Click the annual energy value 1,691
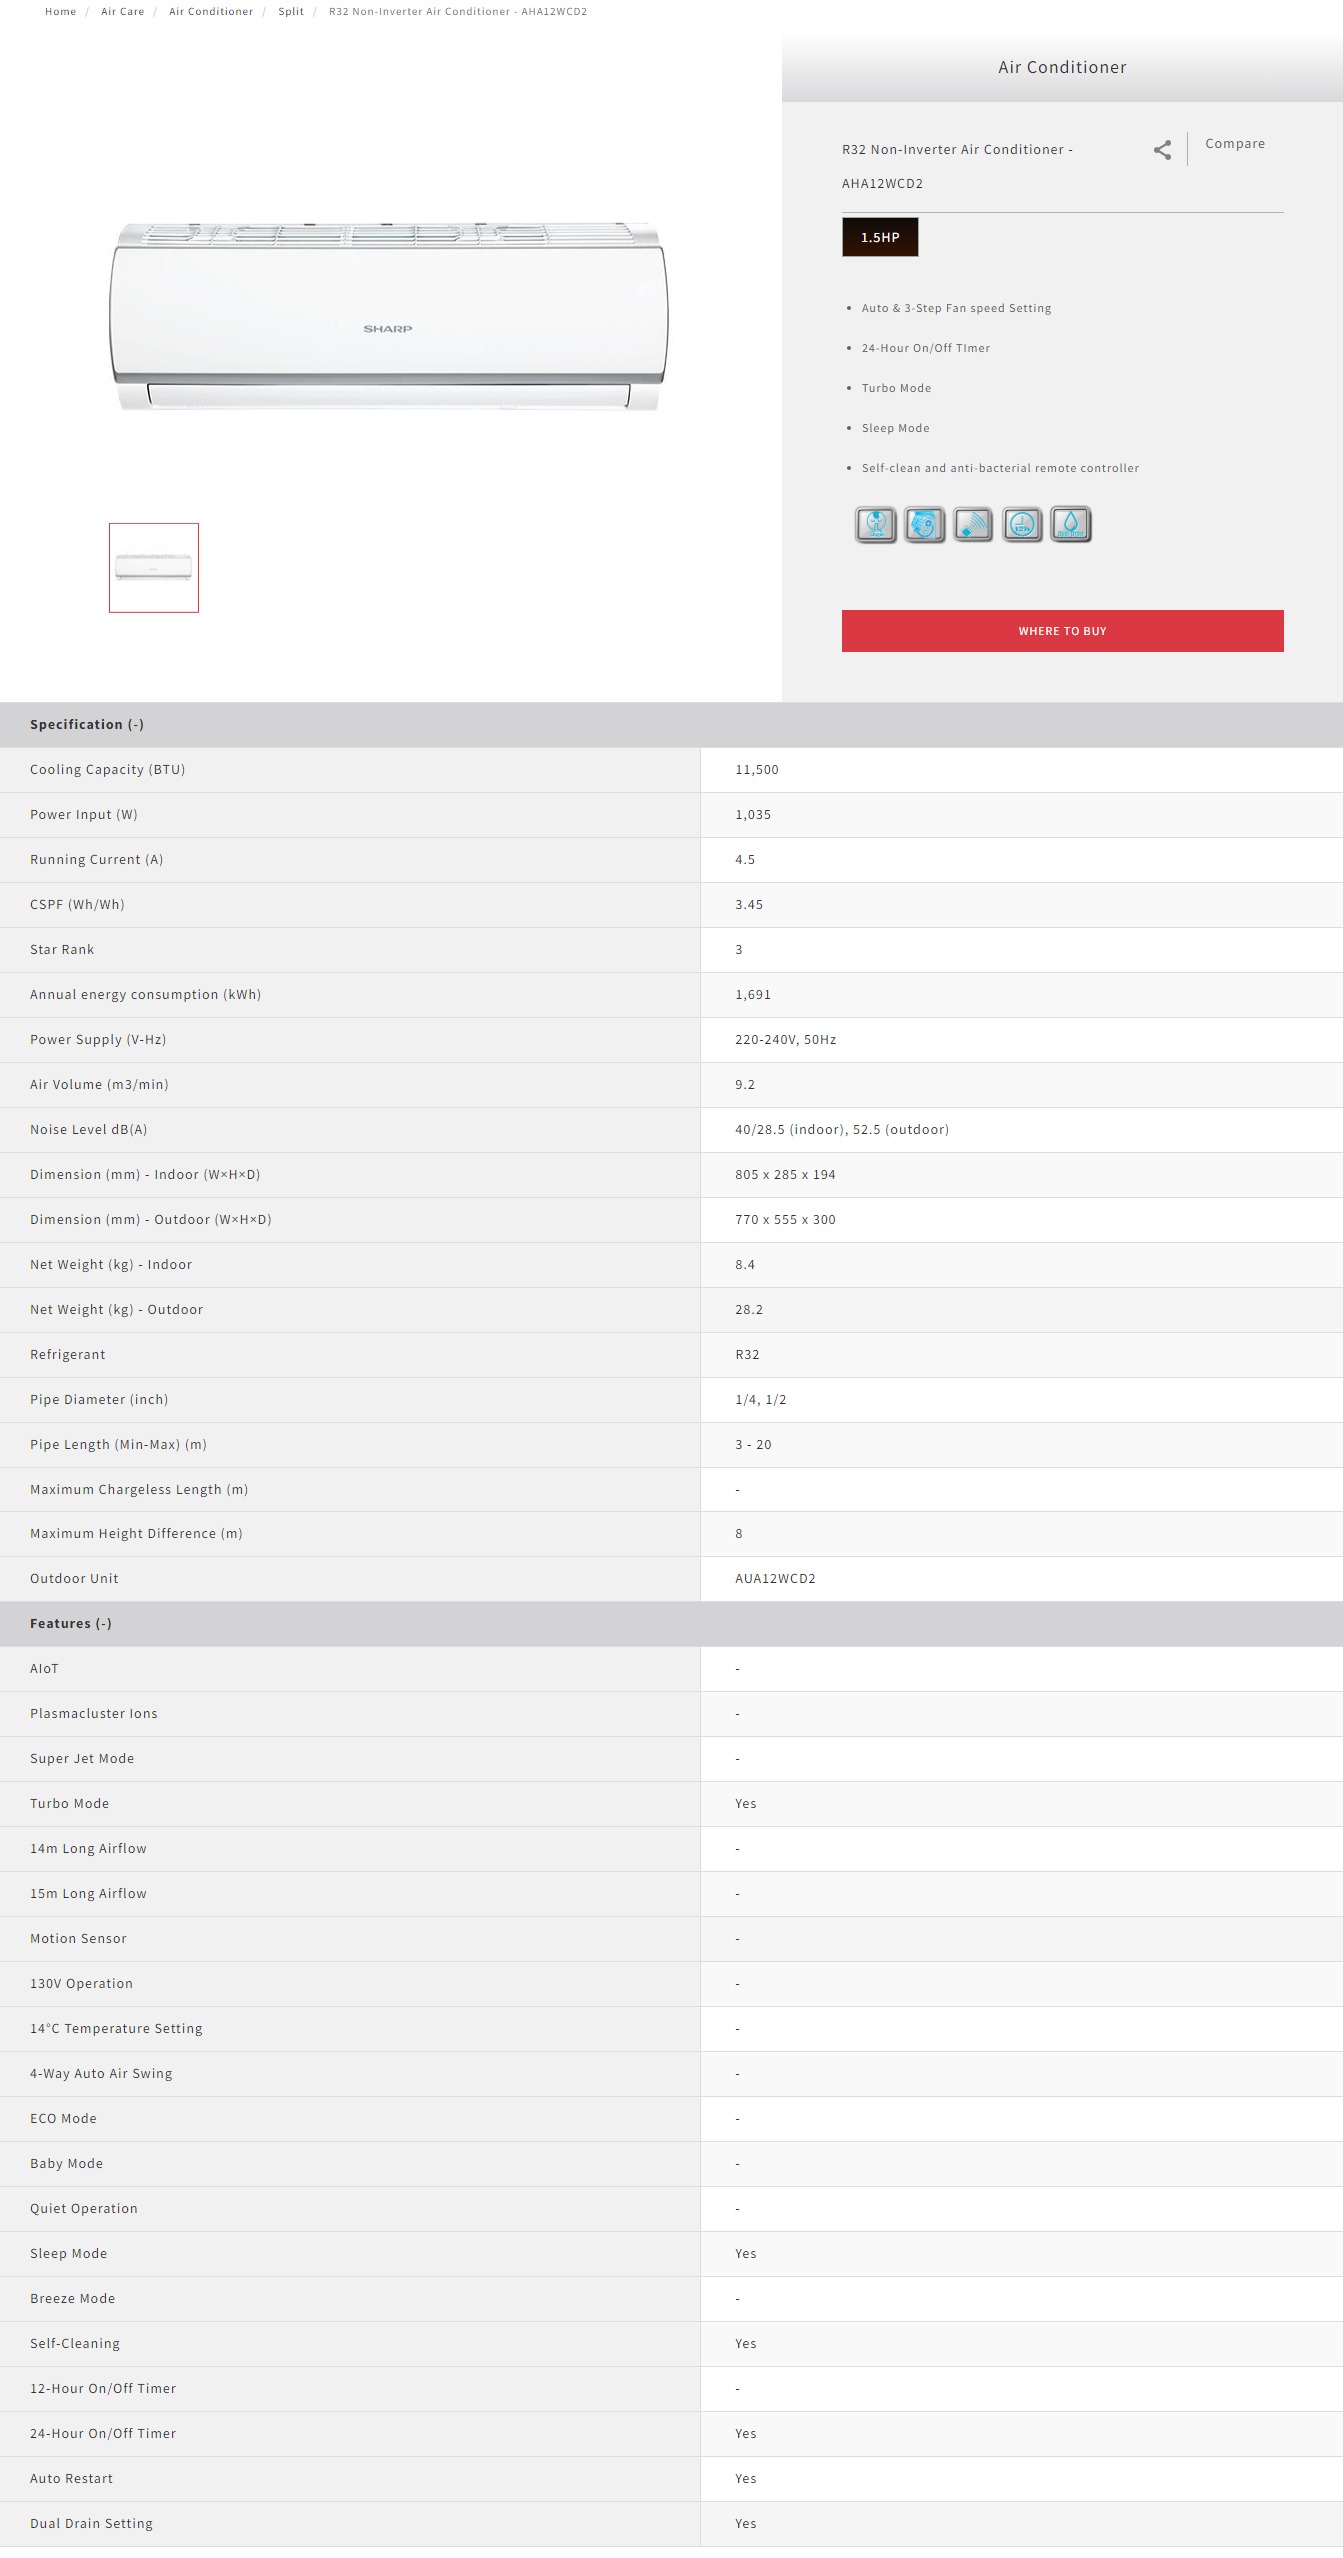The image size is (1343, 2558). click(x=753, y=995)
